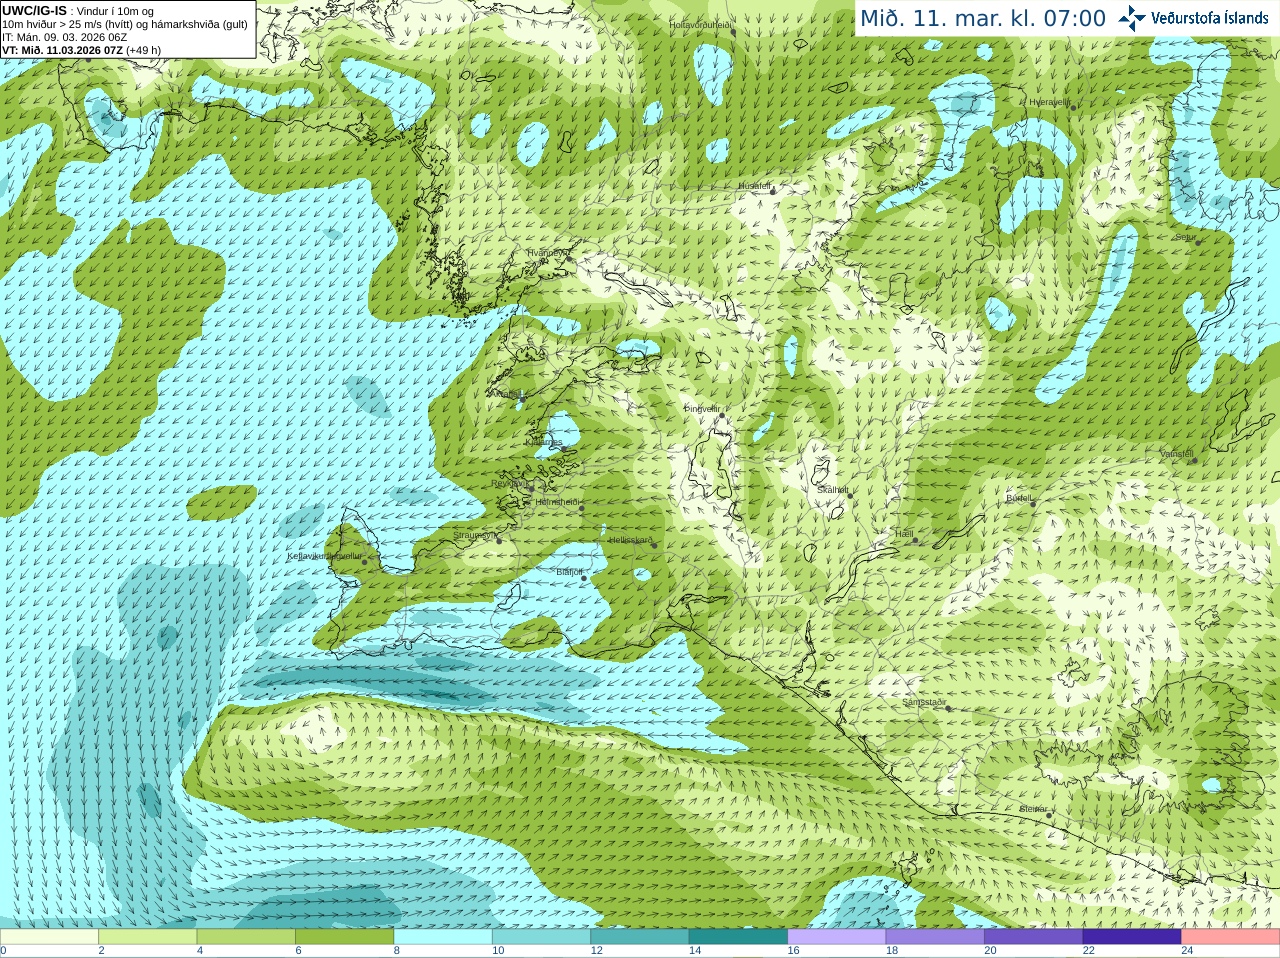The image size is (1280, 958).
Task: Click the Hellisskarð station label
Action: (x=631, y=540)
